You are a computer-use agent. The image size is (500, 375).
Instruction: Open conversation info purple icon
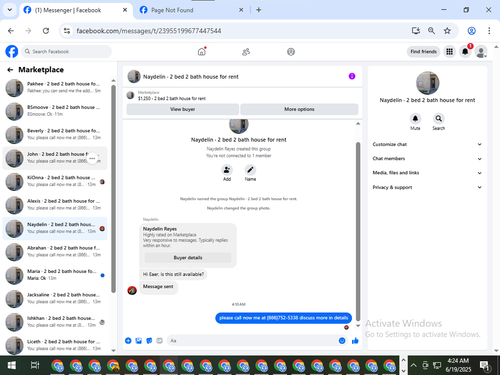point(352,76)
